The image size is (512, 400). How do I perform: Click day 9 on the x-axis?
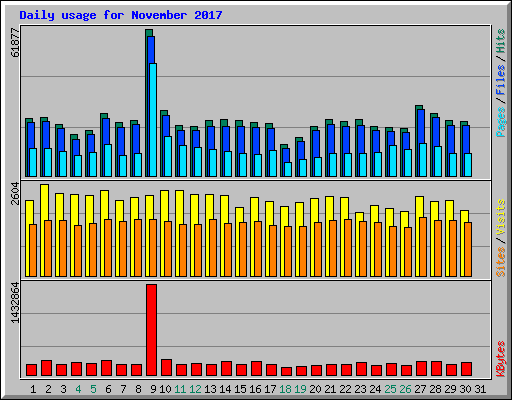pos(153,389)
